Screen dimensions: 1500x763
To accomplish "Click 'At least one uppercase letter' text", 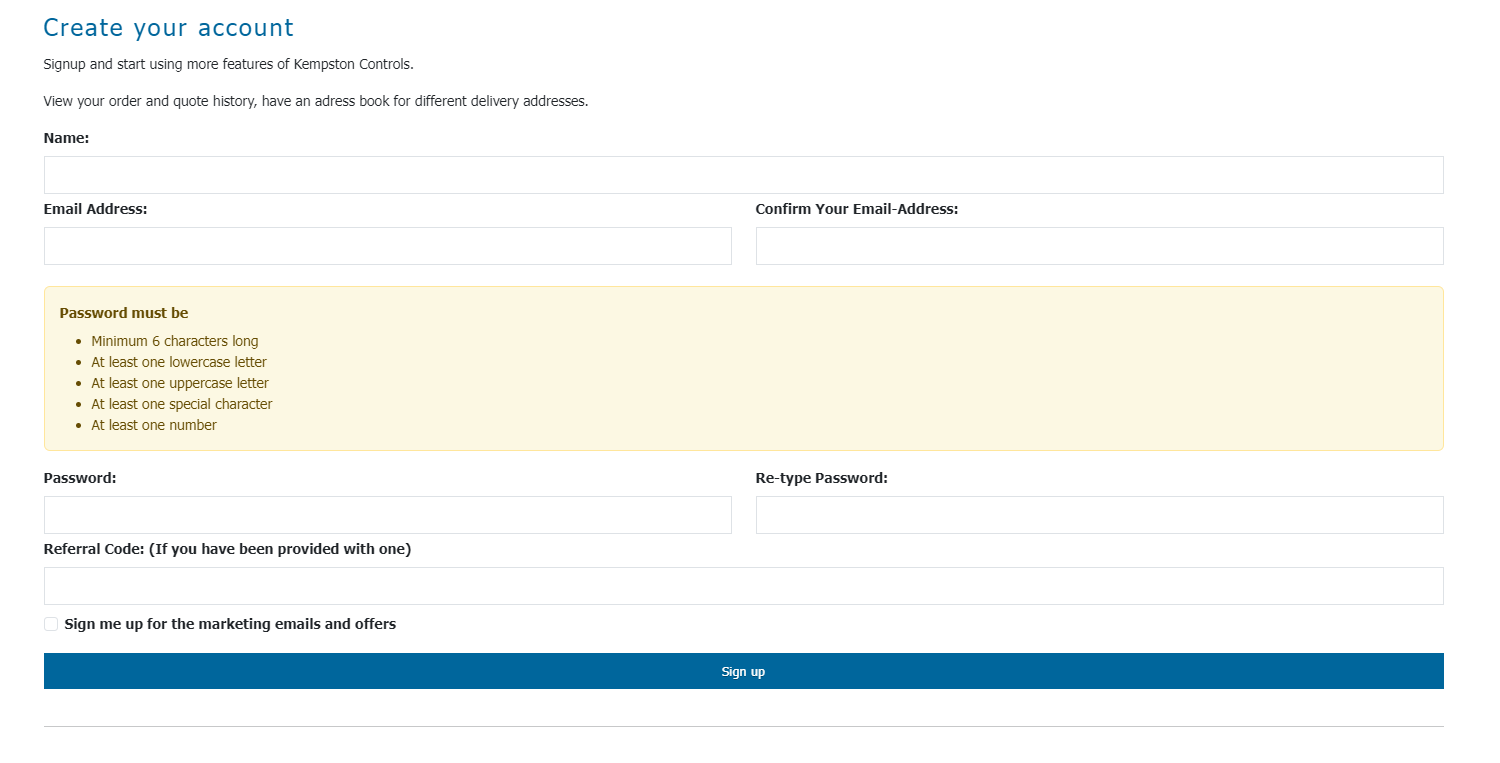I will point(180,383).
